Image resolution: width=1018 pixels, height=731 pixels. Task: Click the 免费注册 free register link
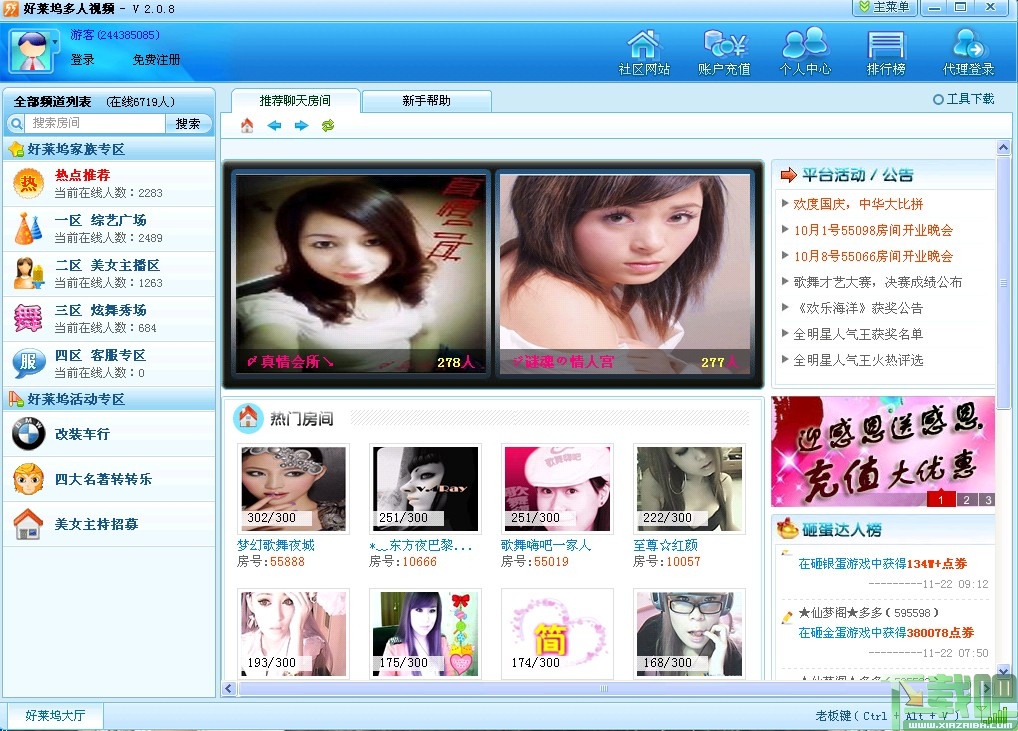point(156,60)
